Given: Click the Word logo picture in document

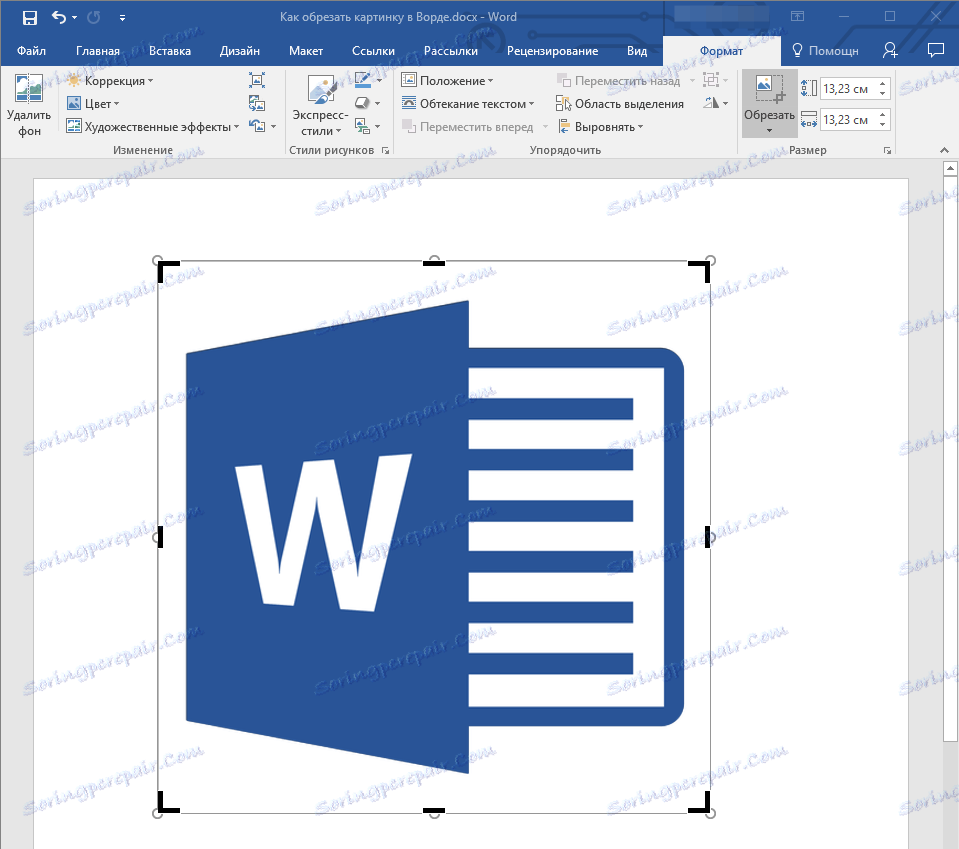Looking at the screenshot, I should pos(434,537).
